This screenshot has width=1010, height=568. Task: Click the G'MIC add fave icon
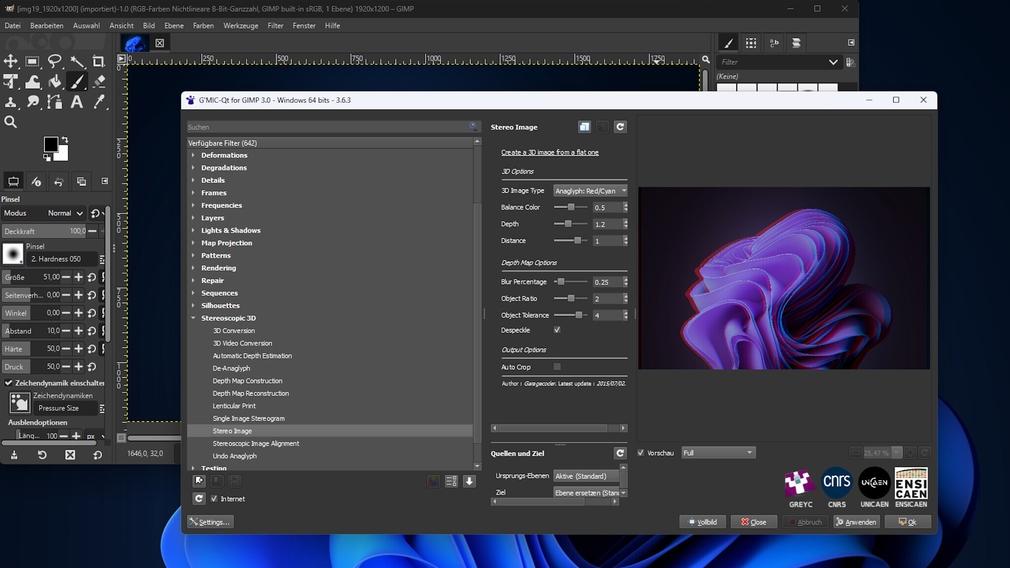pos(199,480)
